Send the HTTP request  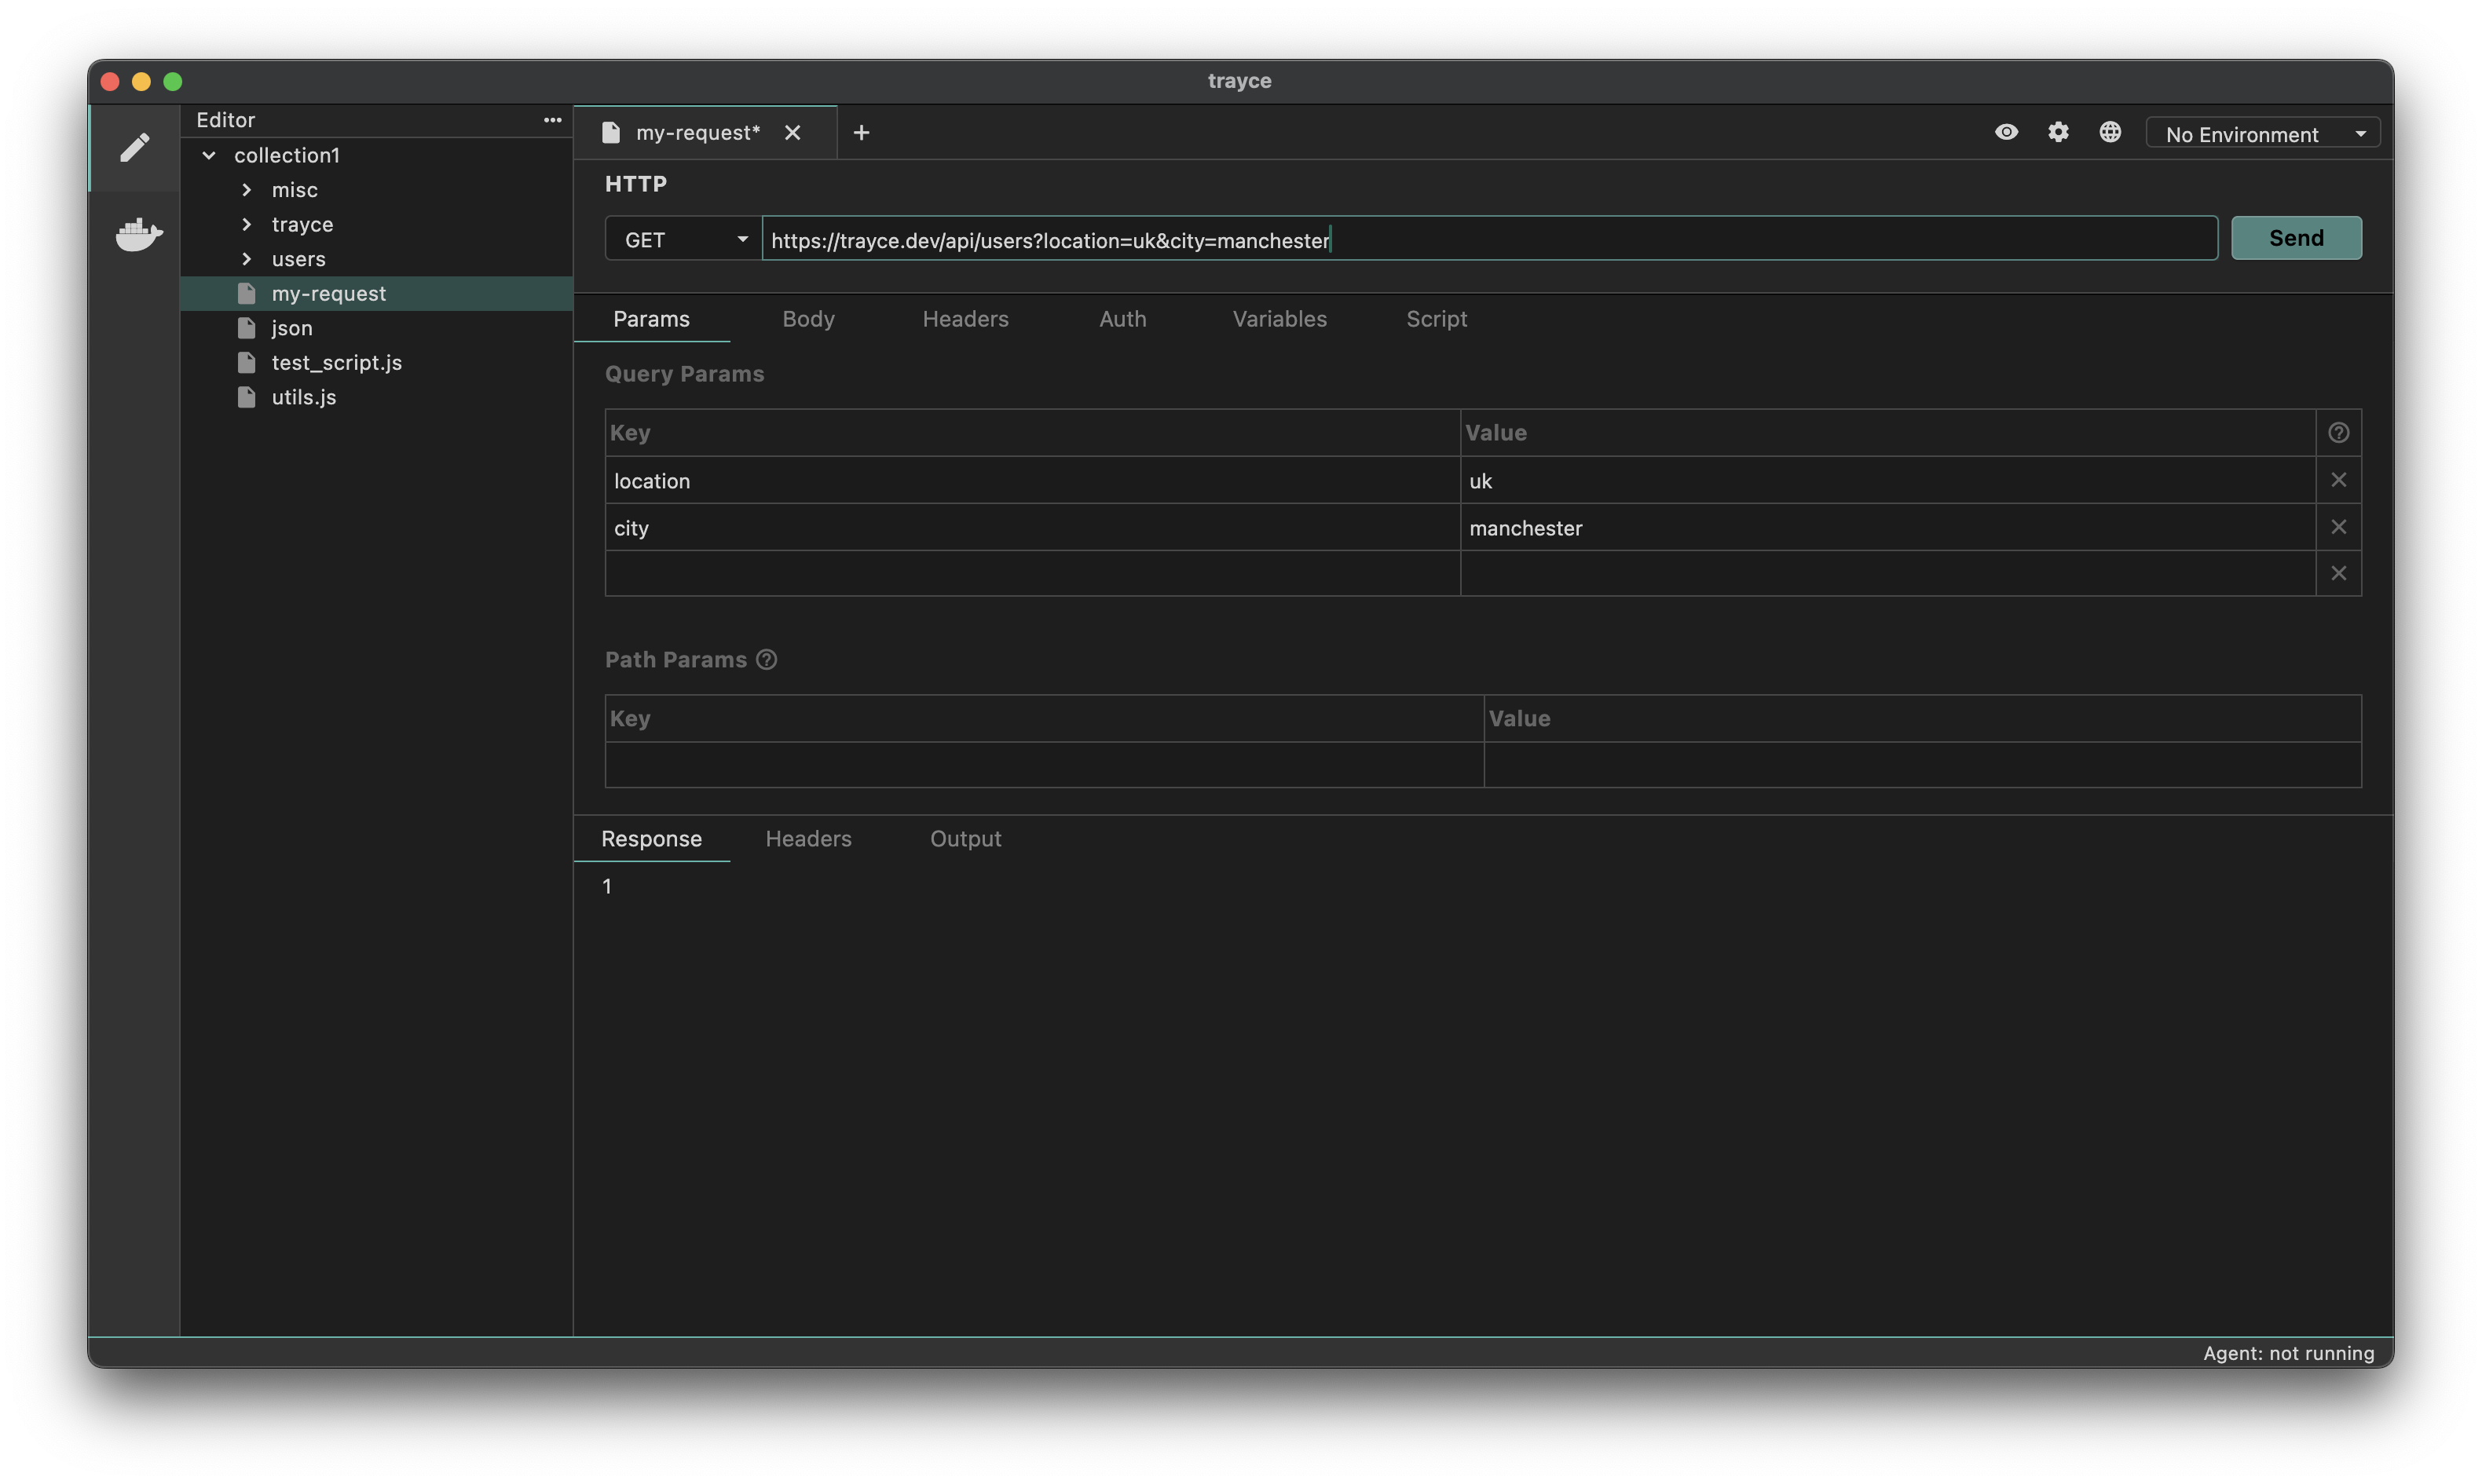tap(2296, 238)
